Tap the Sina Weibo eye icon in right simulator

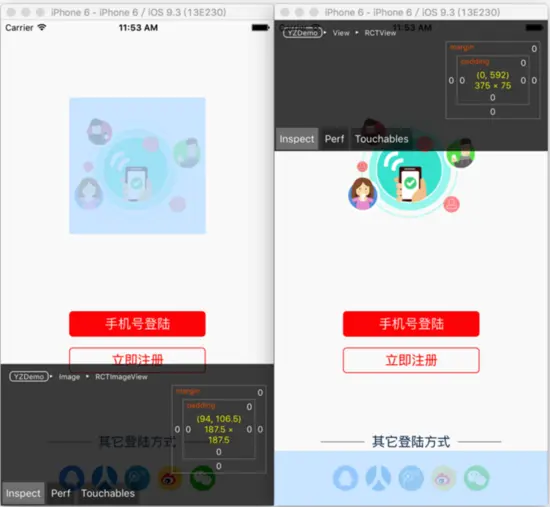[444, 478]
